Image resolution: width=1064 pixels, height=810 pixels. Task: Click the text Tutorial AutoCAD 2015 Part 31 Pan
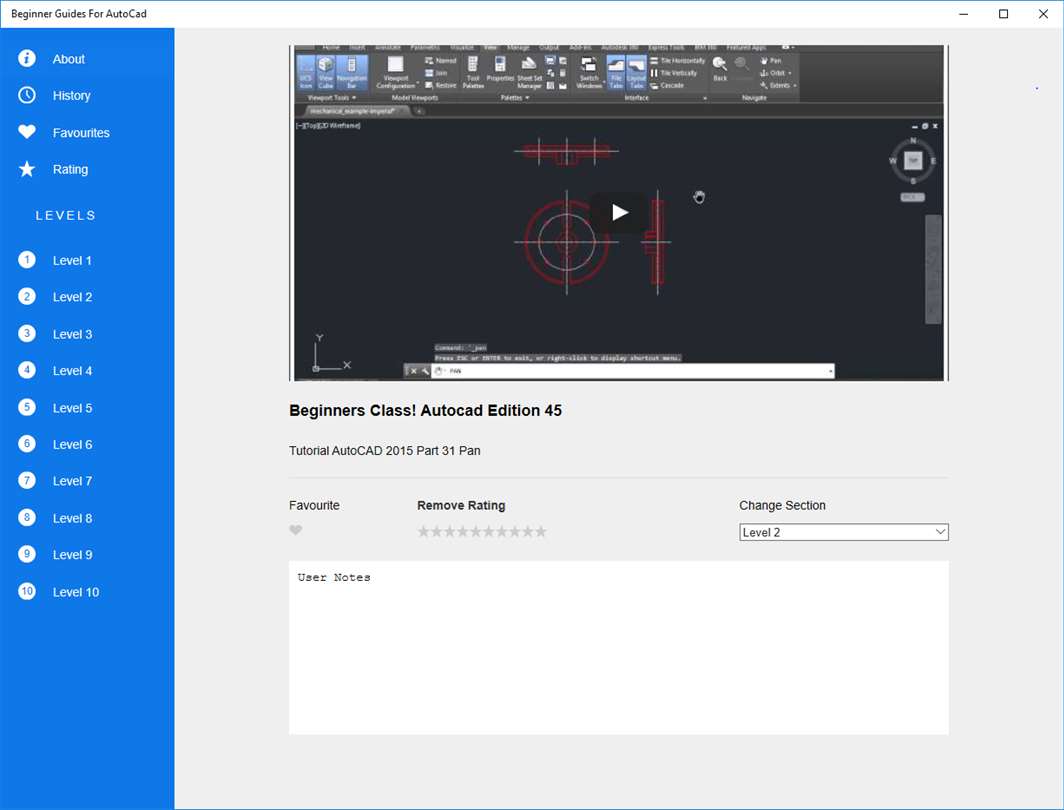point(385,450)
